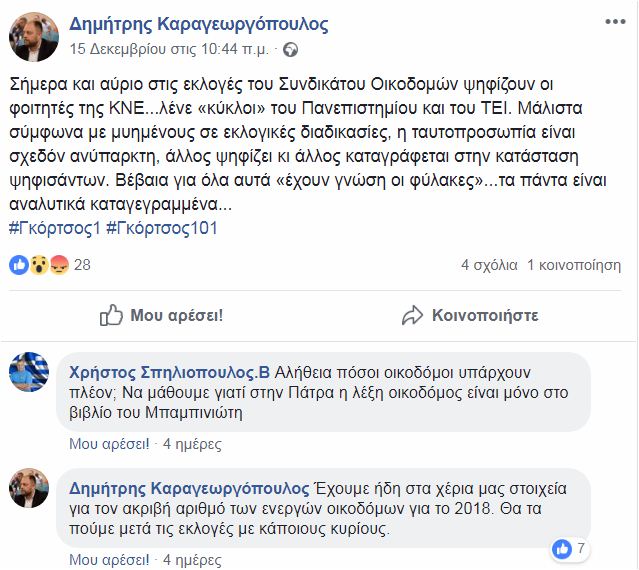The image size is (639, 570).
Task: Open post author profile picture at top
Action: point(34,37)
